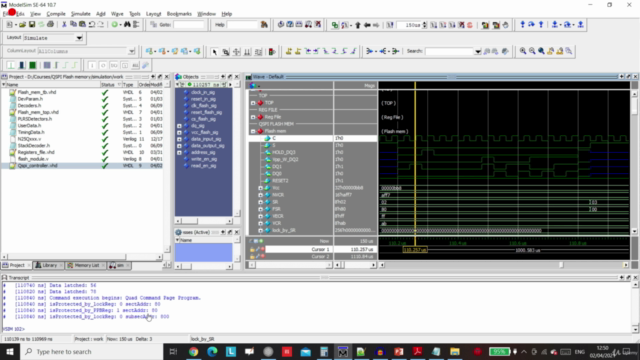Click the lock icon for Cursor 2
Screen dimensions: 640x360
click(x=252, y=257)
